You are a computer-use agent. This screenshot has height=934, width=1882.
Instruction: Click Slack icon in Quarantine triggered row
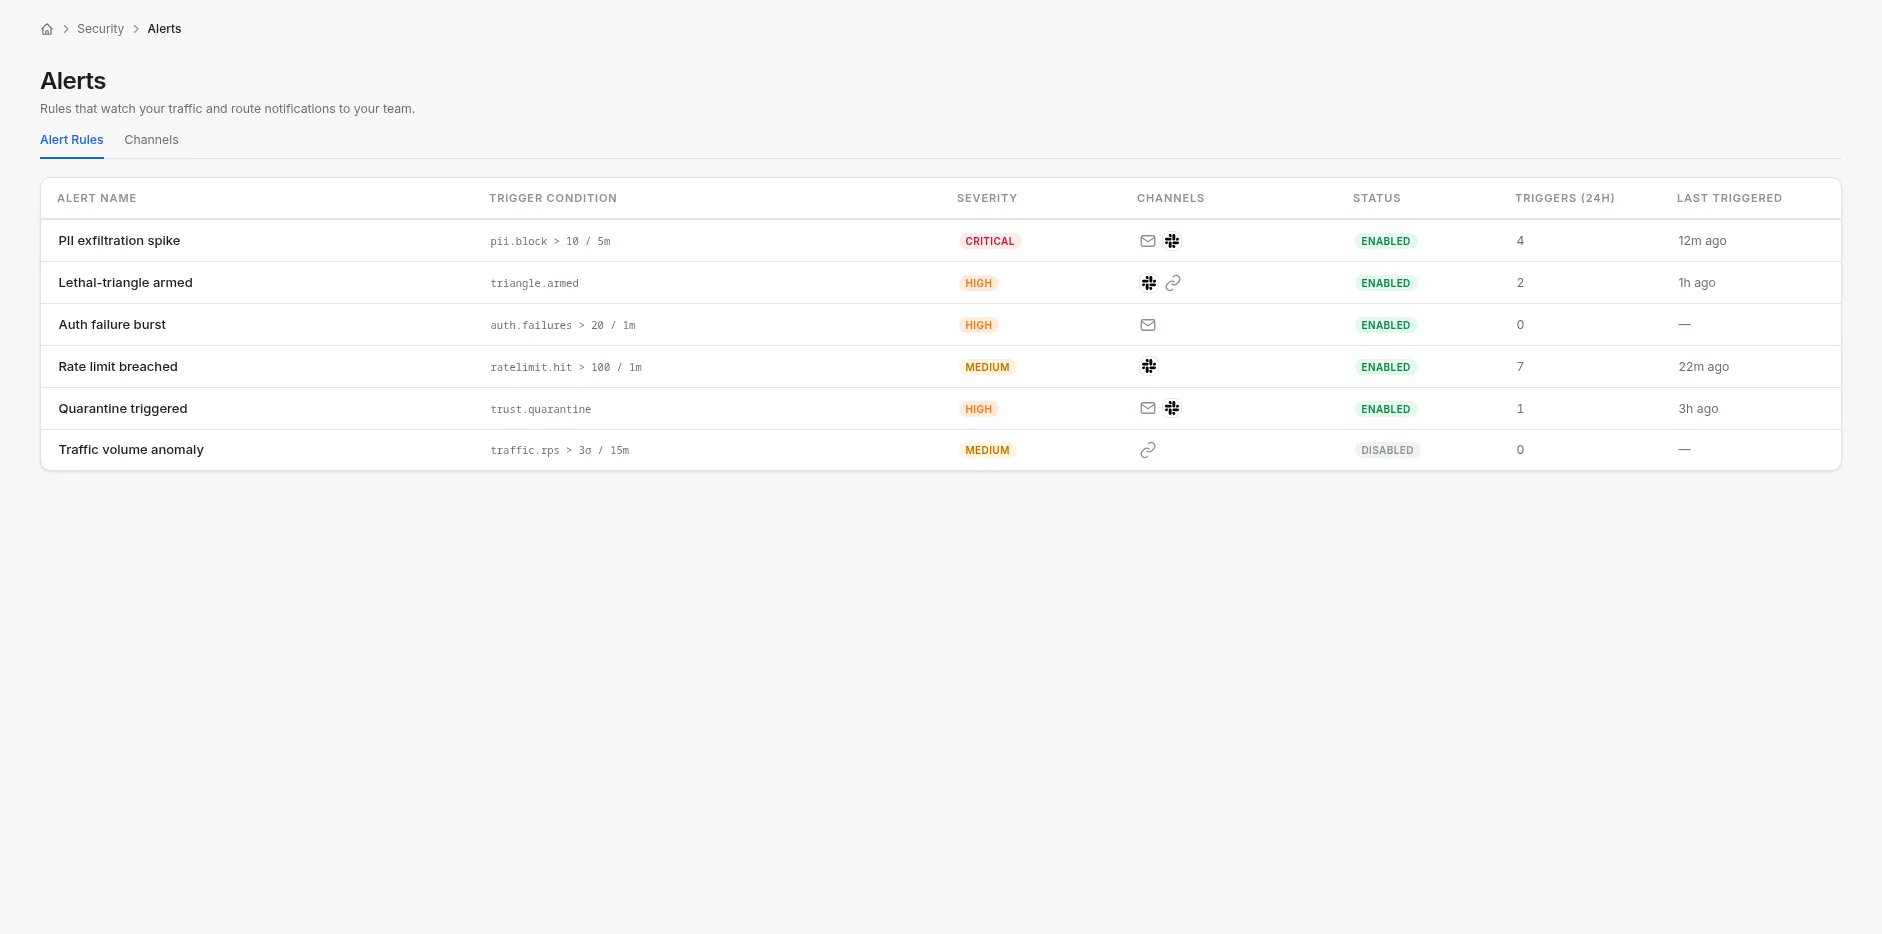coord(1172,408)
